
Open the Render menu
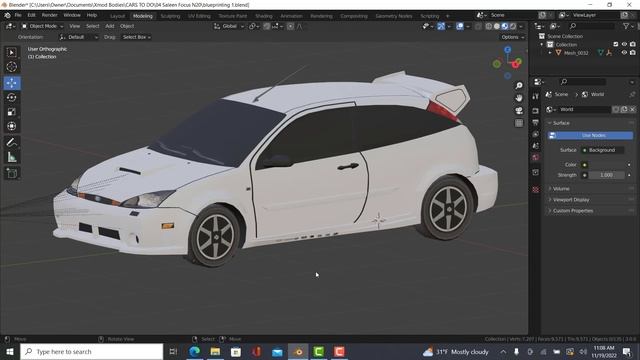click(x=49, y=15)
